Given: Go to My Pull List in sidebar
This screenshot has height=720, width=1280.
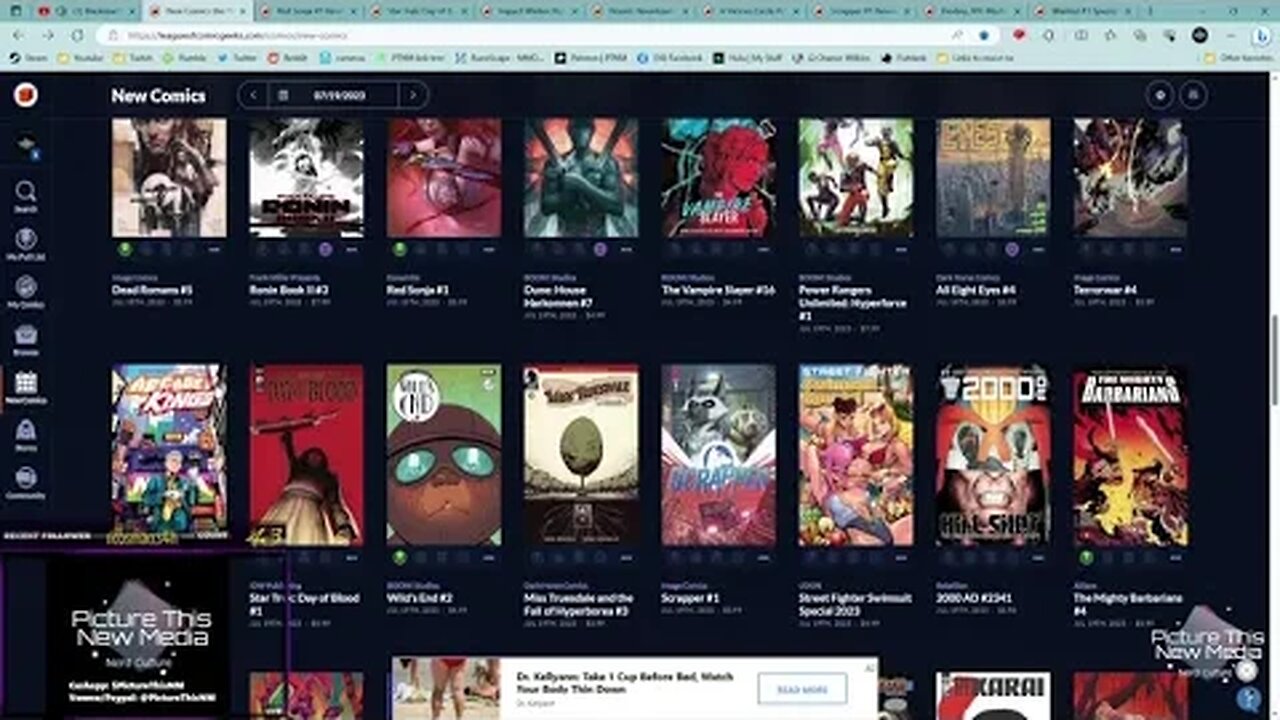Looking at the screenshot, I should (x=26, y=243).
